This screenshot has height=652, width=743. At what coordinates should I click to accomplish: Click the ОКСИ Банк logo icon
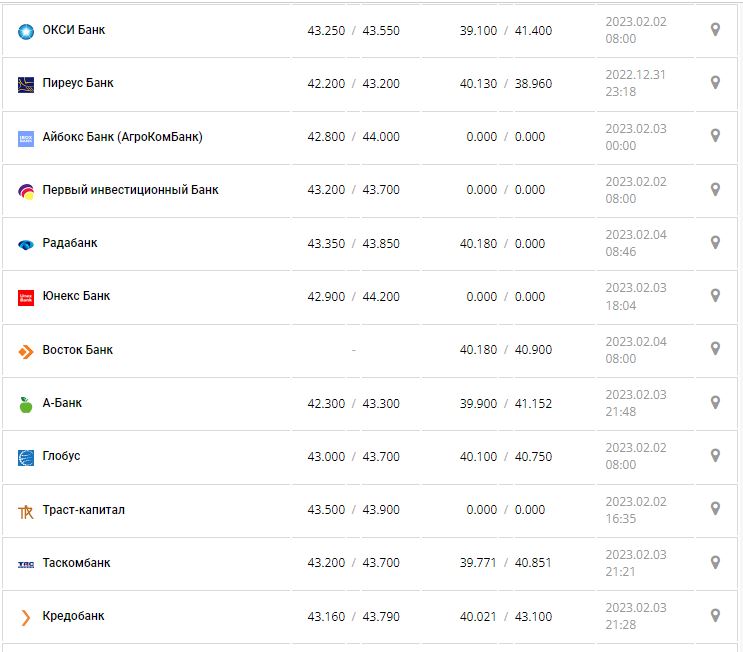[26, 31]
